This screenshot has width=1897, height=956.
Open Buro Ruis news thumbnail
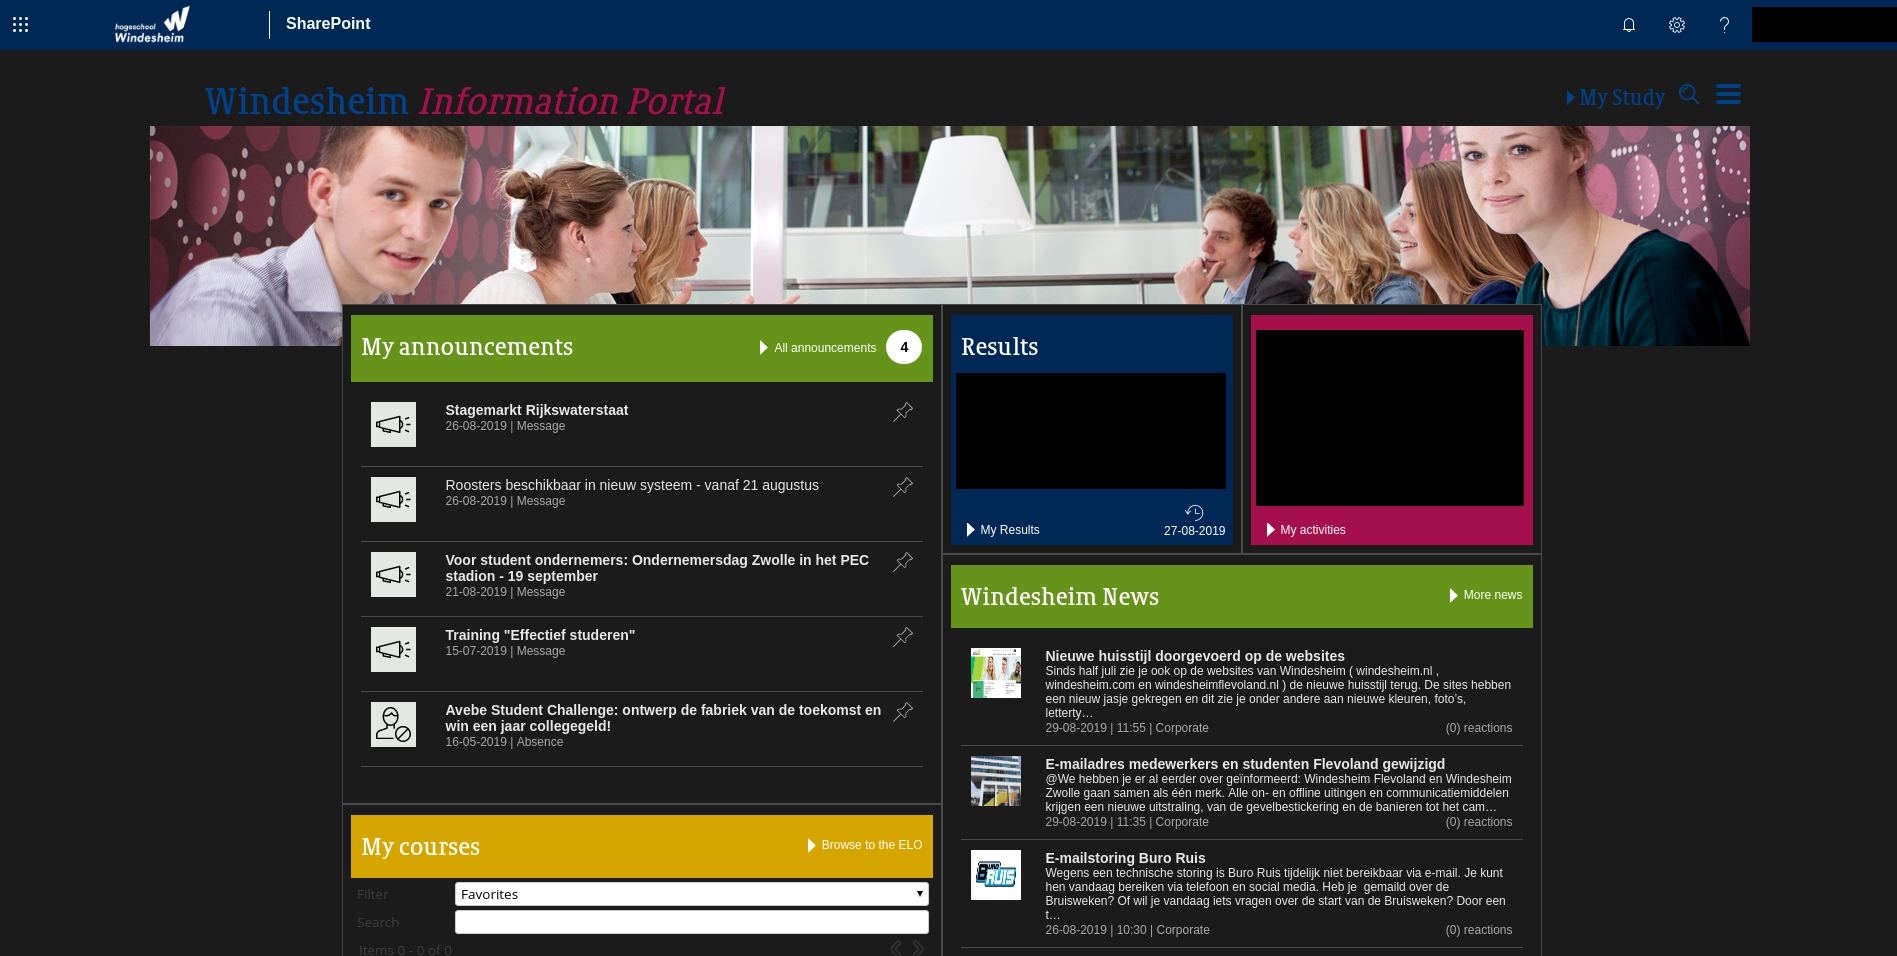click(x=996, y=875)
